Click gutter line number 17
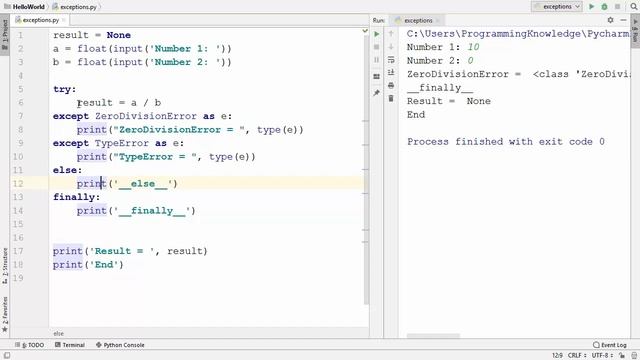 [18, 251]
